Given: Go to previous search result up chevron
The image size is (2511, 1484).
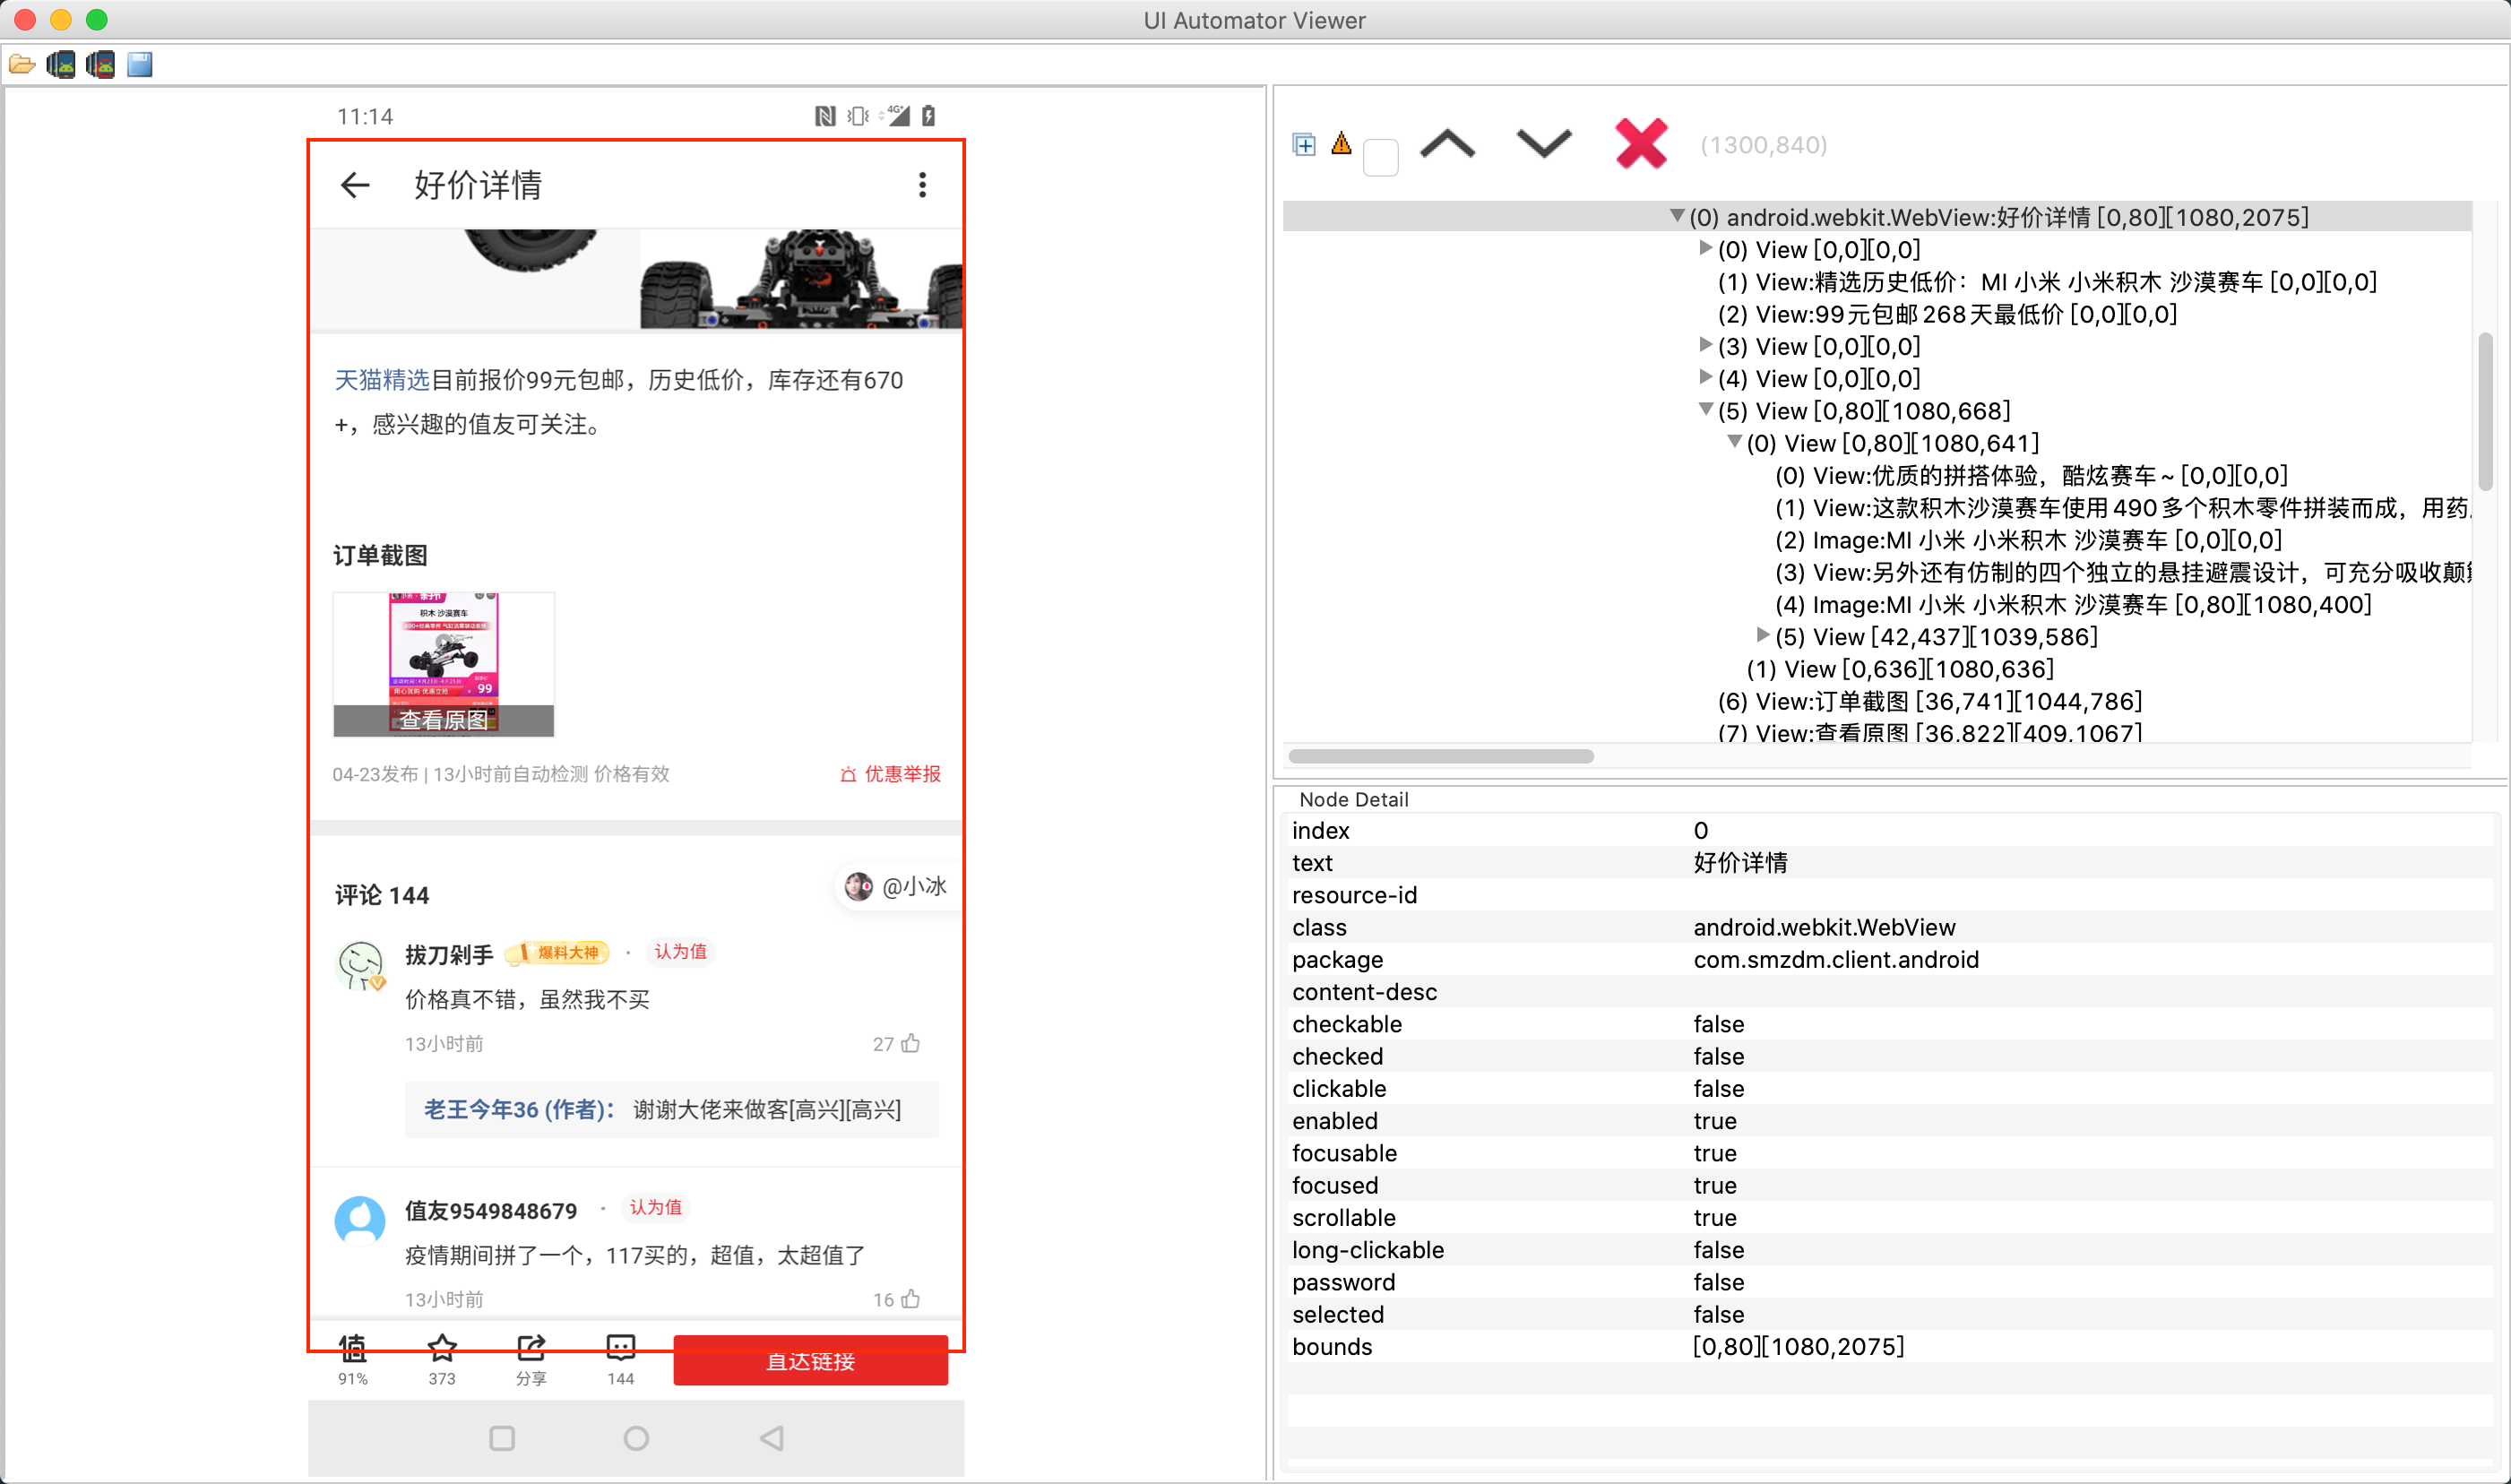Looking at the screenshot, I should point(1447,145).
